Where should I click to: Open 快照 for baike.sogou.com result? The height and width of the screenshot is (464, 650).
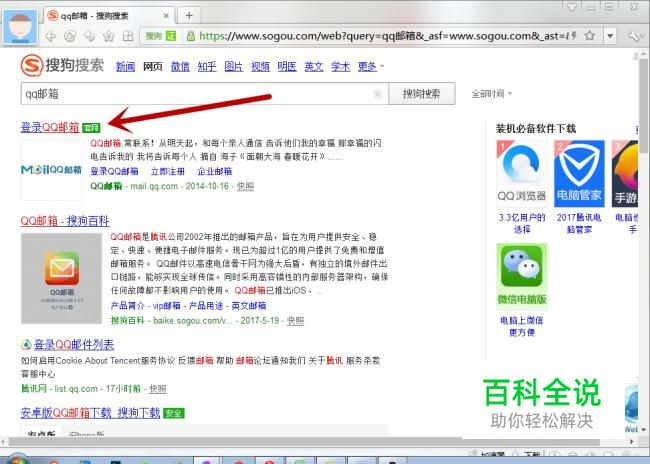coord(295,321)
